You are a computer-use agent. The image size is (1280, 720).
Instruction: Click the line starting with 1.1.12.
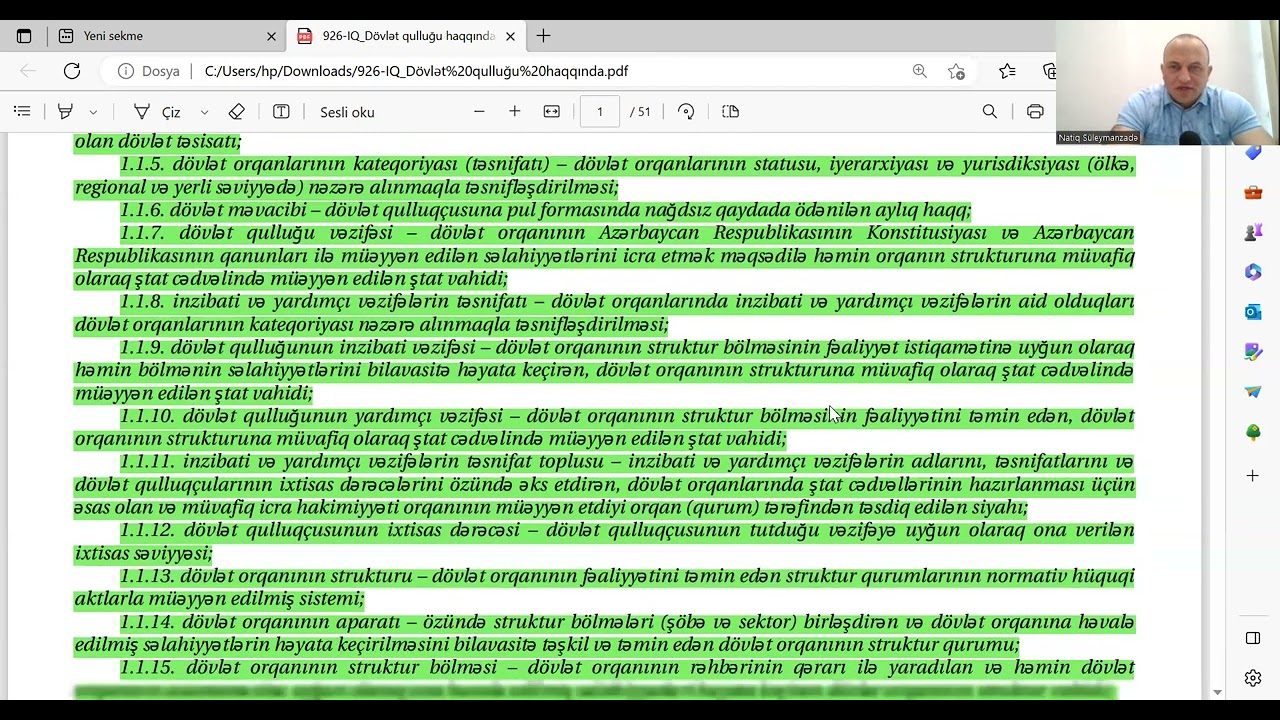click(x=628, y=530)
